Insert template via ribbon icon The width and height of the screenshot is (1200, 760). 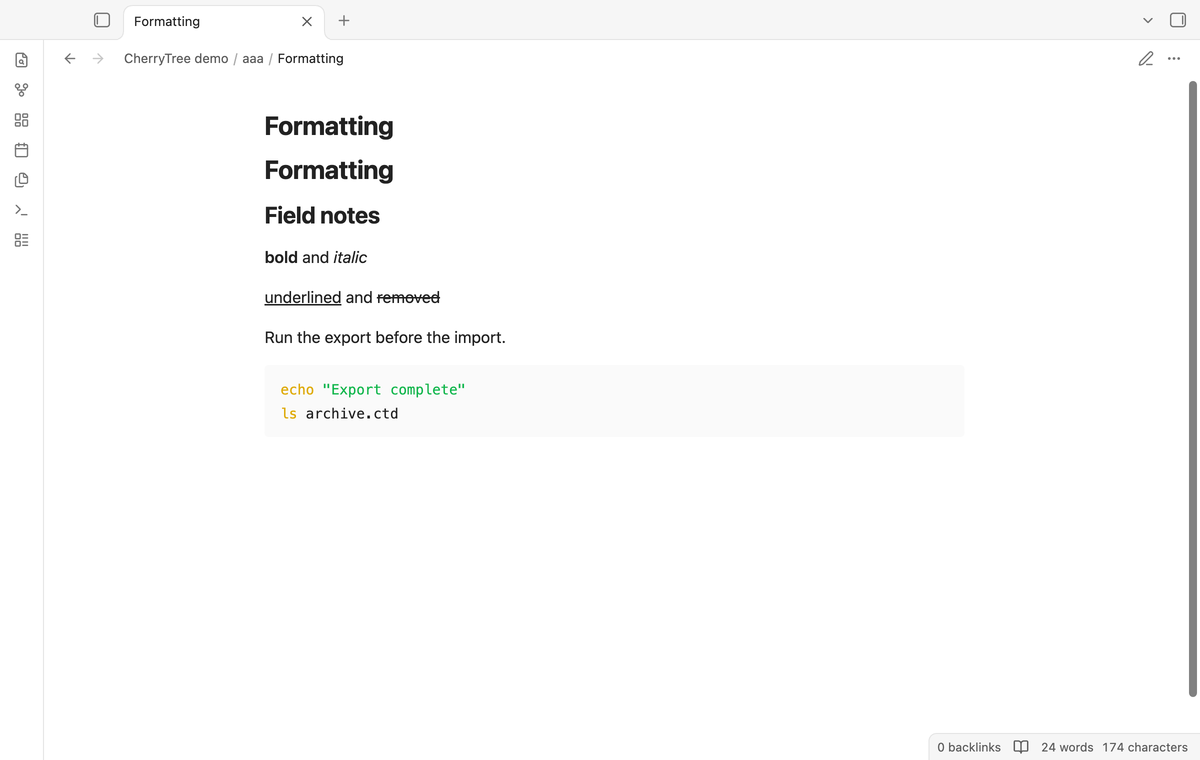[21, 180]
